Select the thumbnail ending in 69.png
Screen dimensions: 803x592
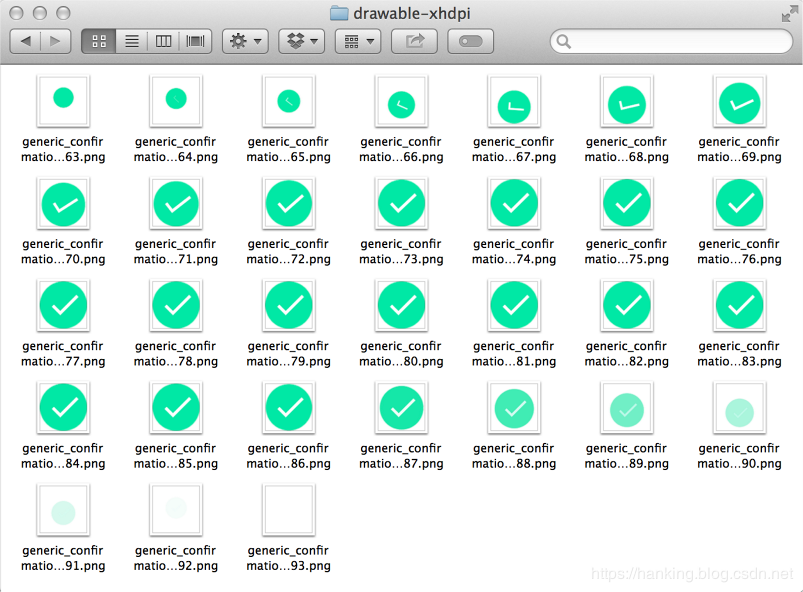[x=739, y=101]
